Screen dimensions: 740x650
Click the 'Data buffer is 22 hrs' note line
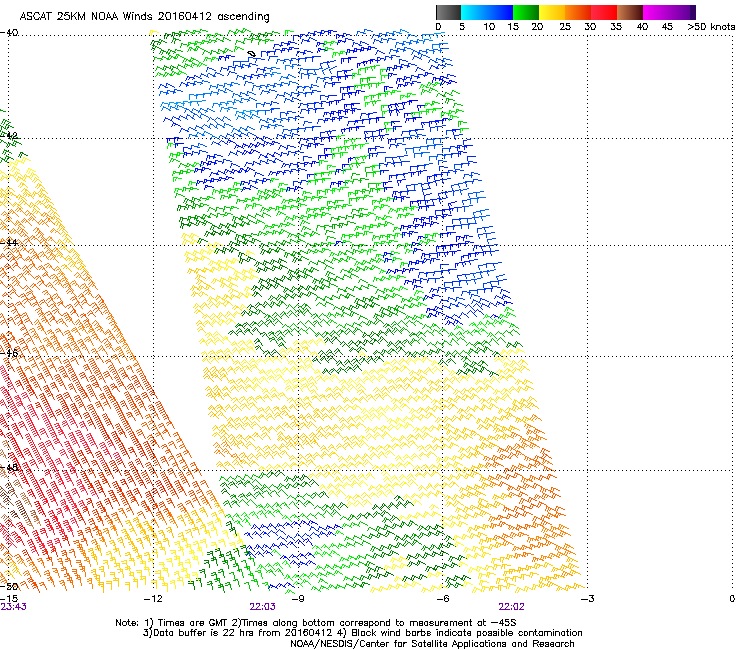(x=362, y=633)
